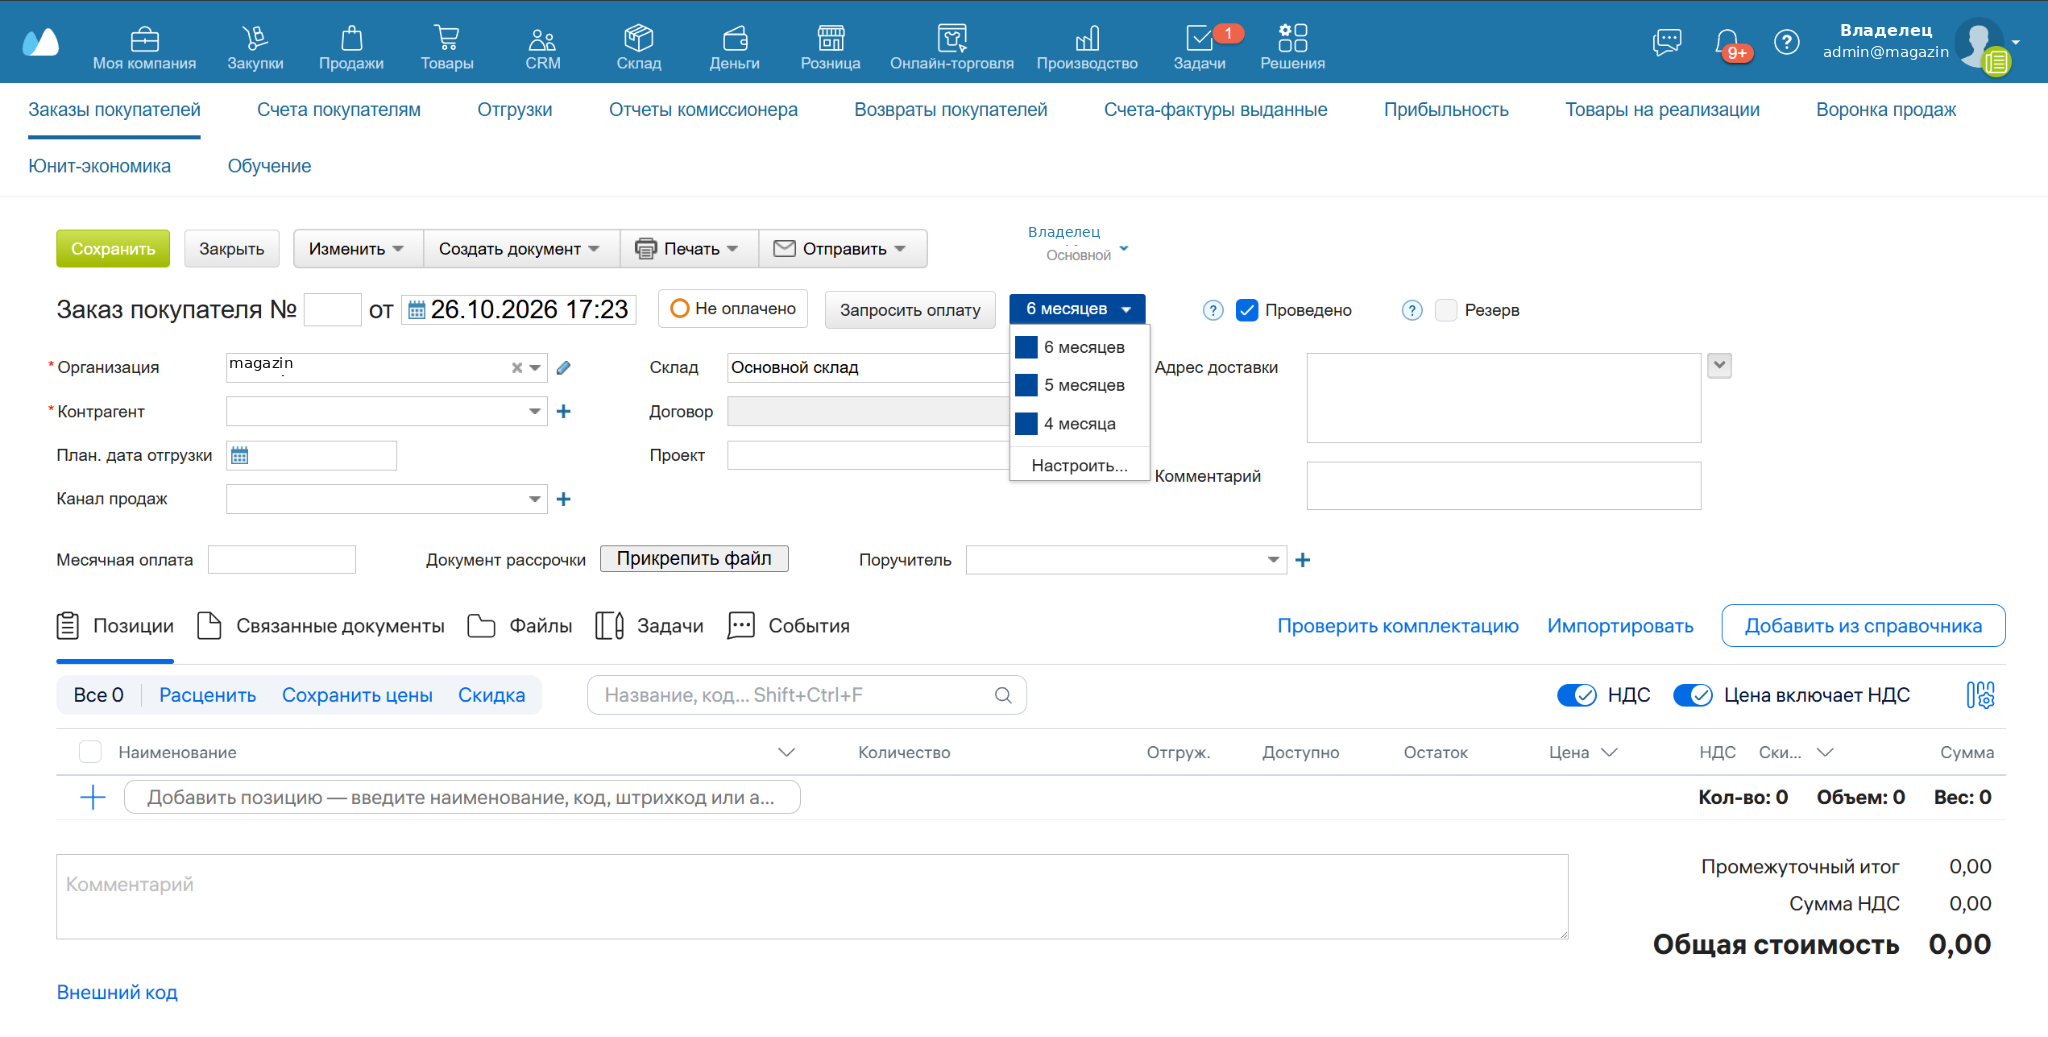2048x1037 pixels.
Task: Open table column settings icon
Action: [1980, 695]
